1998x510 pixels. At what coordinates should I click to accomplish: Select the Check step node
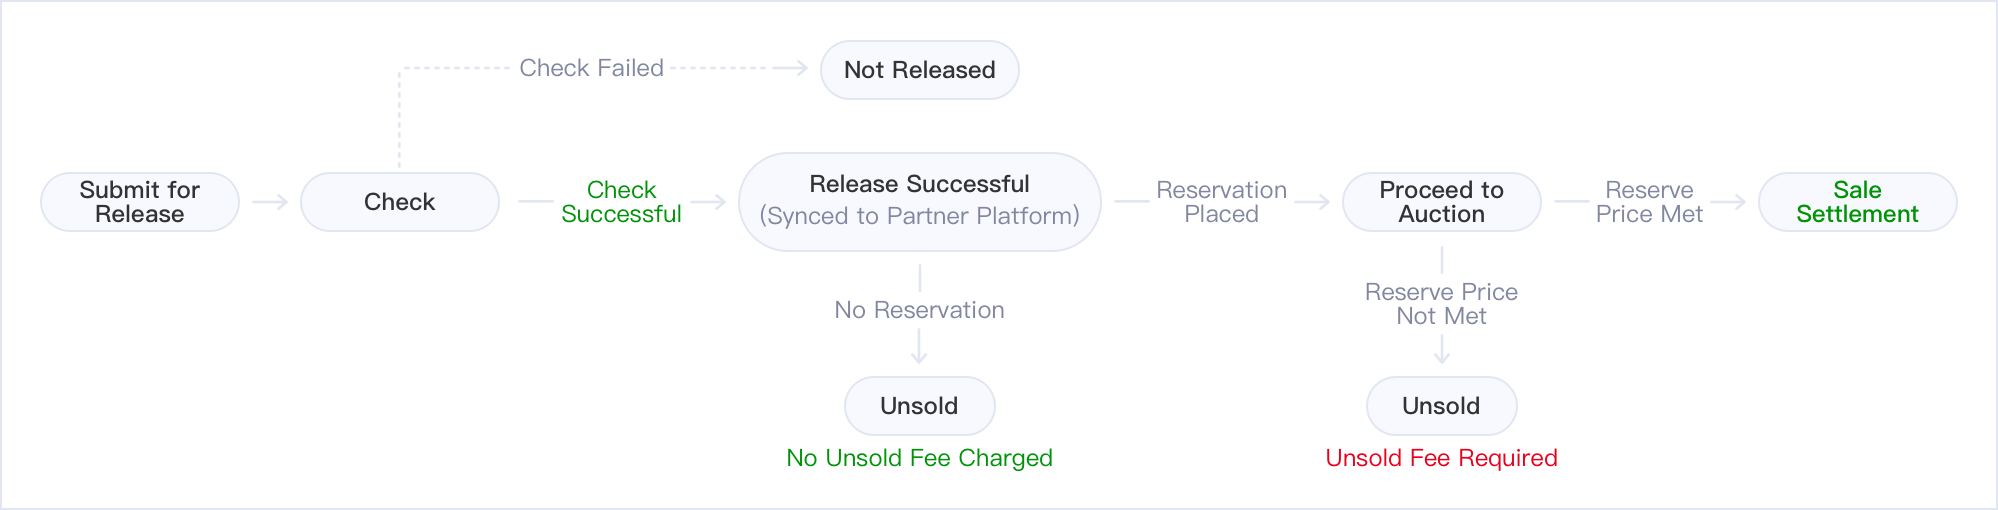click(x=400, y=202)
